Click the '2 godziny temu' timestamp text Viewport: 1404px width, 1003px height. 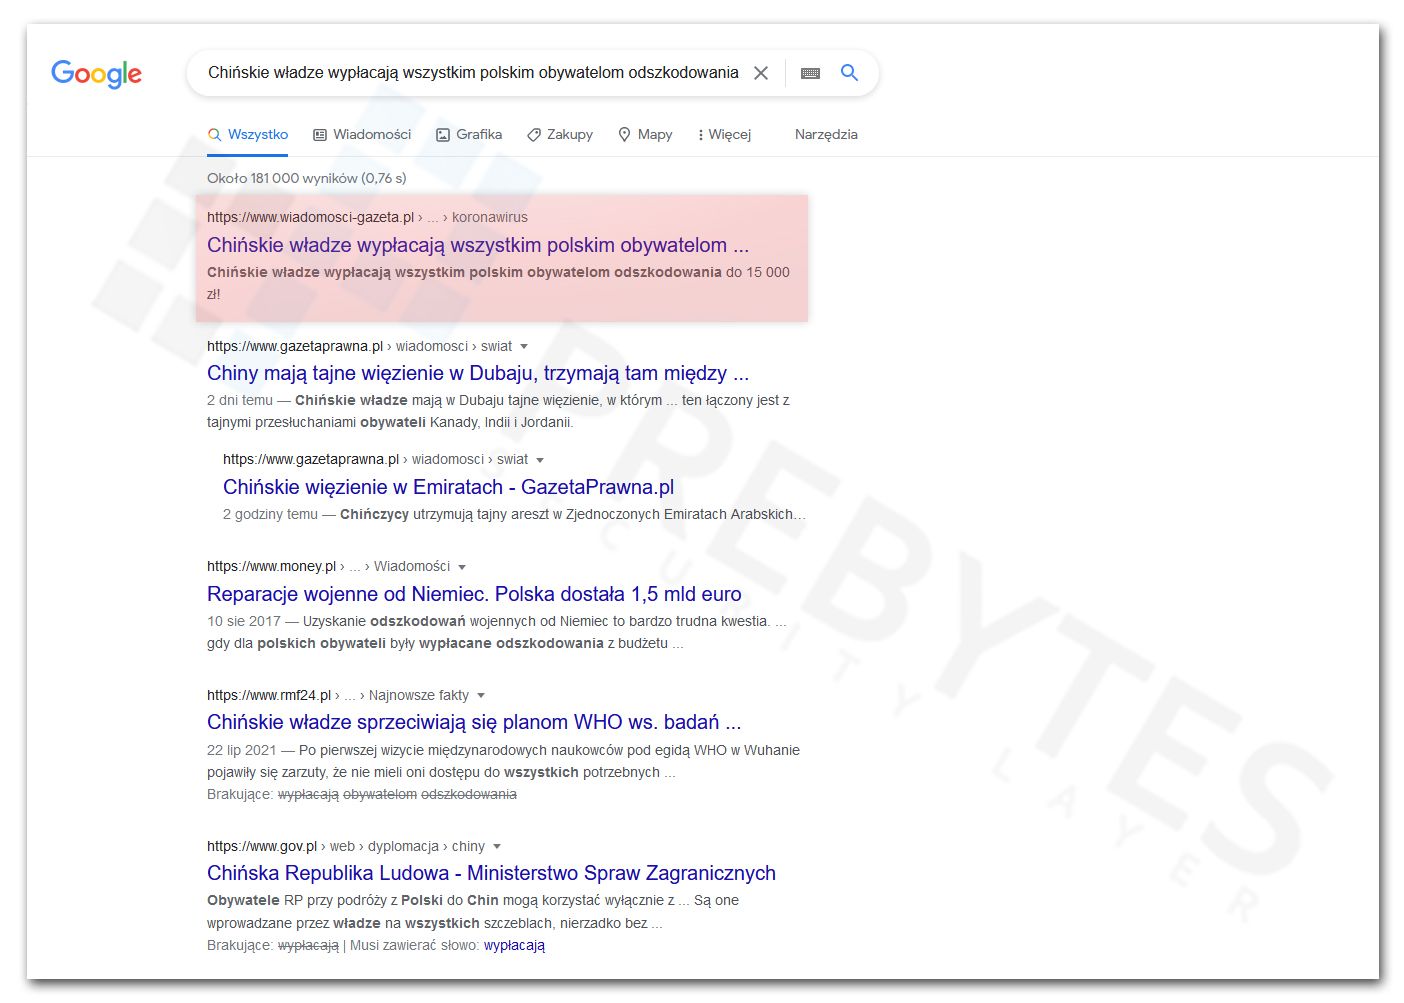(270, 514)
